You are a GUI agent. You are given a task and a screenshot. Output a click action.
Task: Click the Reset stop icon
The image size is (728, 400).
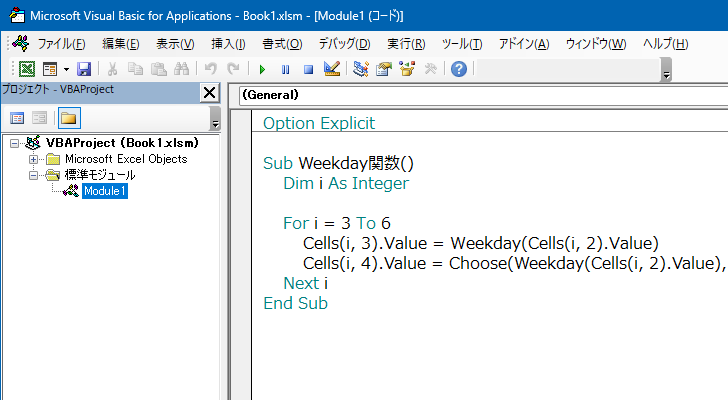(x=308, y=70)
